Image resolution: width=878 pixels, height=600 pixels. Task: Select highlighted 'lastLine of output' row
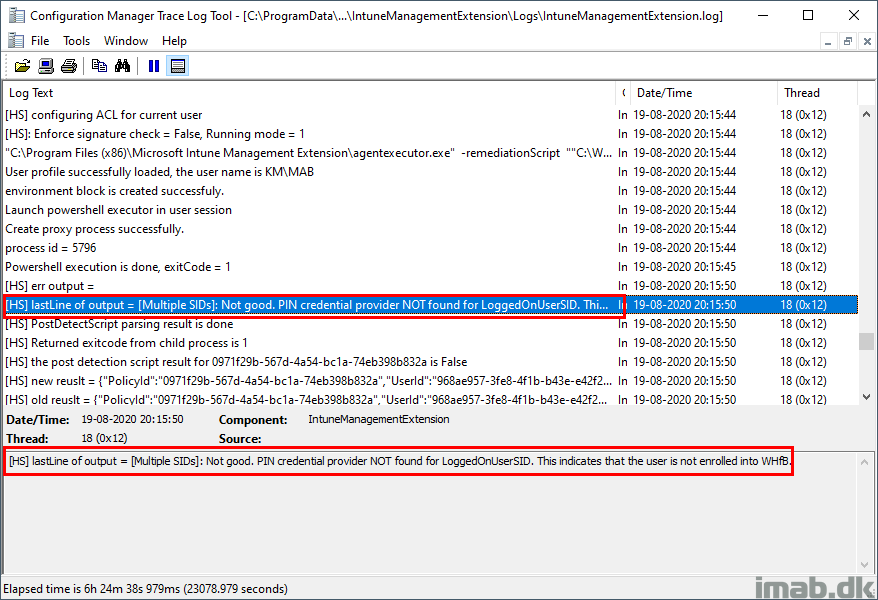point(431,305)
